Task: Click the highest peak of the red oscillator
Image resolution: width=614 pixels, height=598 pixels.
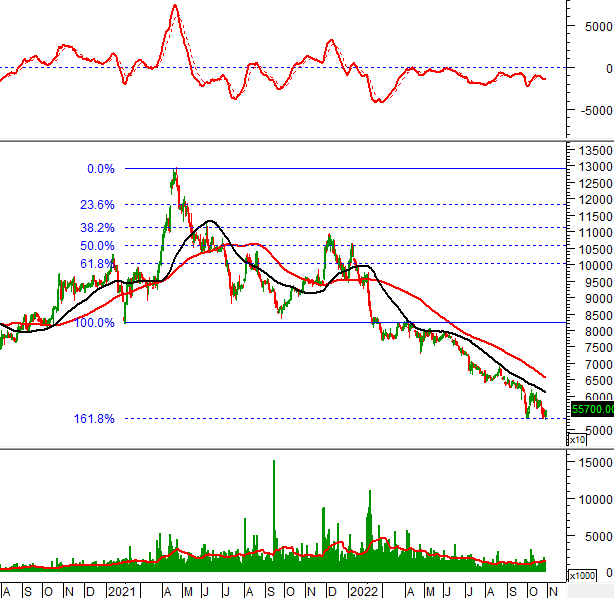Action: (175, 8)
